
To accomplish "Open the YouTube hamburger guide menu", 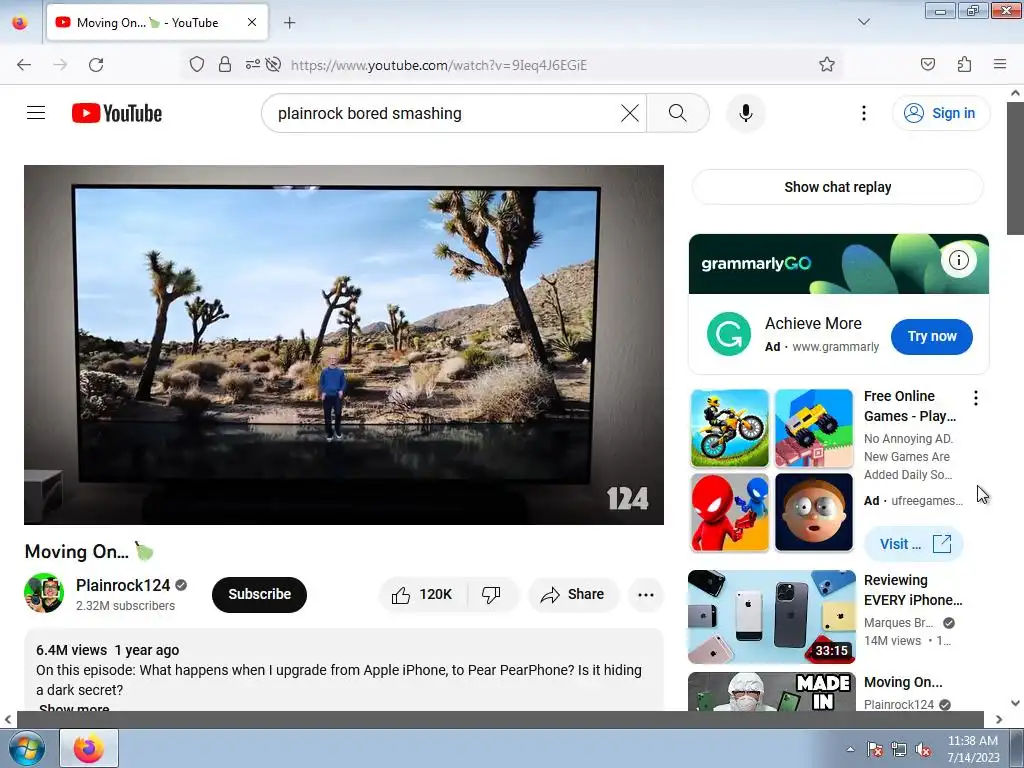I will click(x=36, y=113).
